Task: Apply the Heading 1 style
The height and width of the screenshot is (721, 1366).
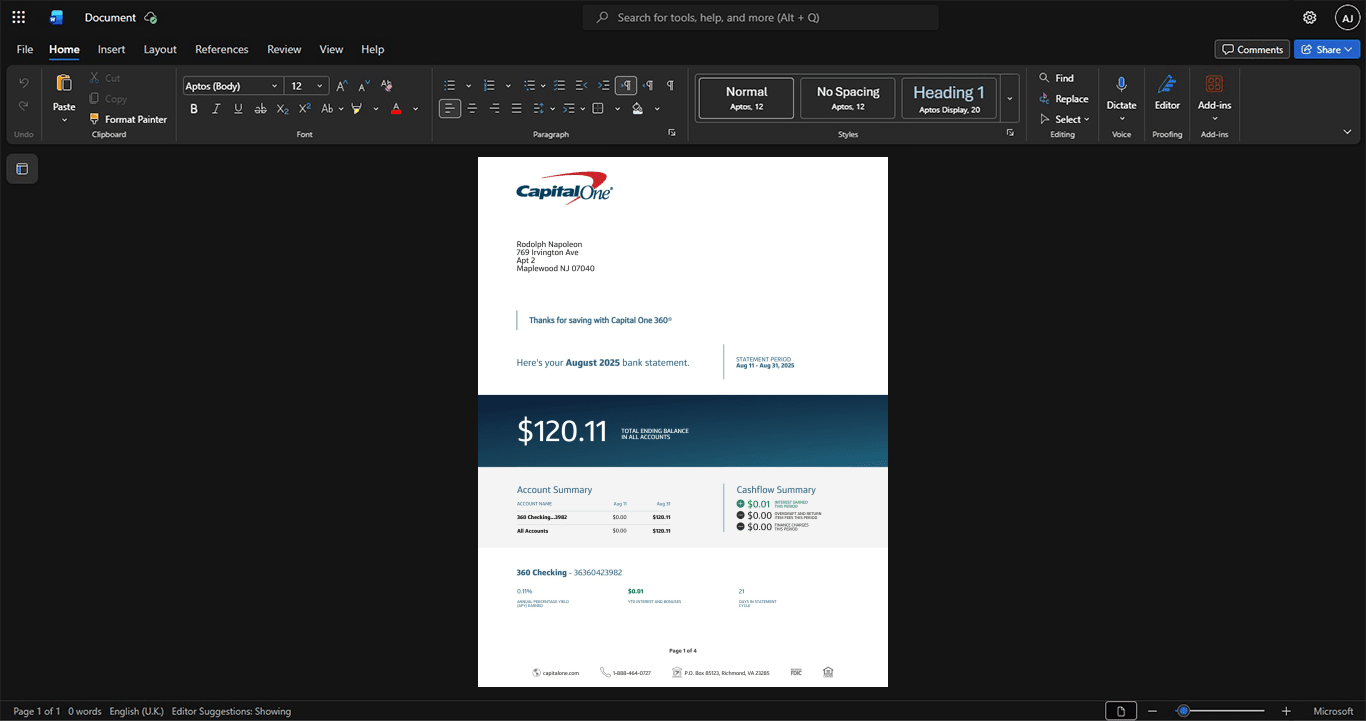Action: [x=949, y=98]
